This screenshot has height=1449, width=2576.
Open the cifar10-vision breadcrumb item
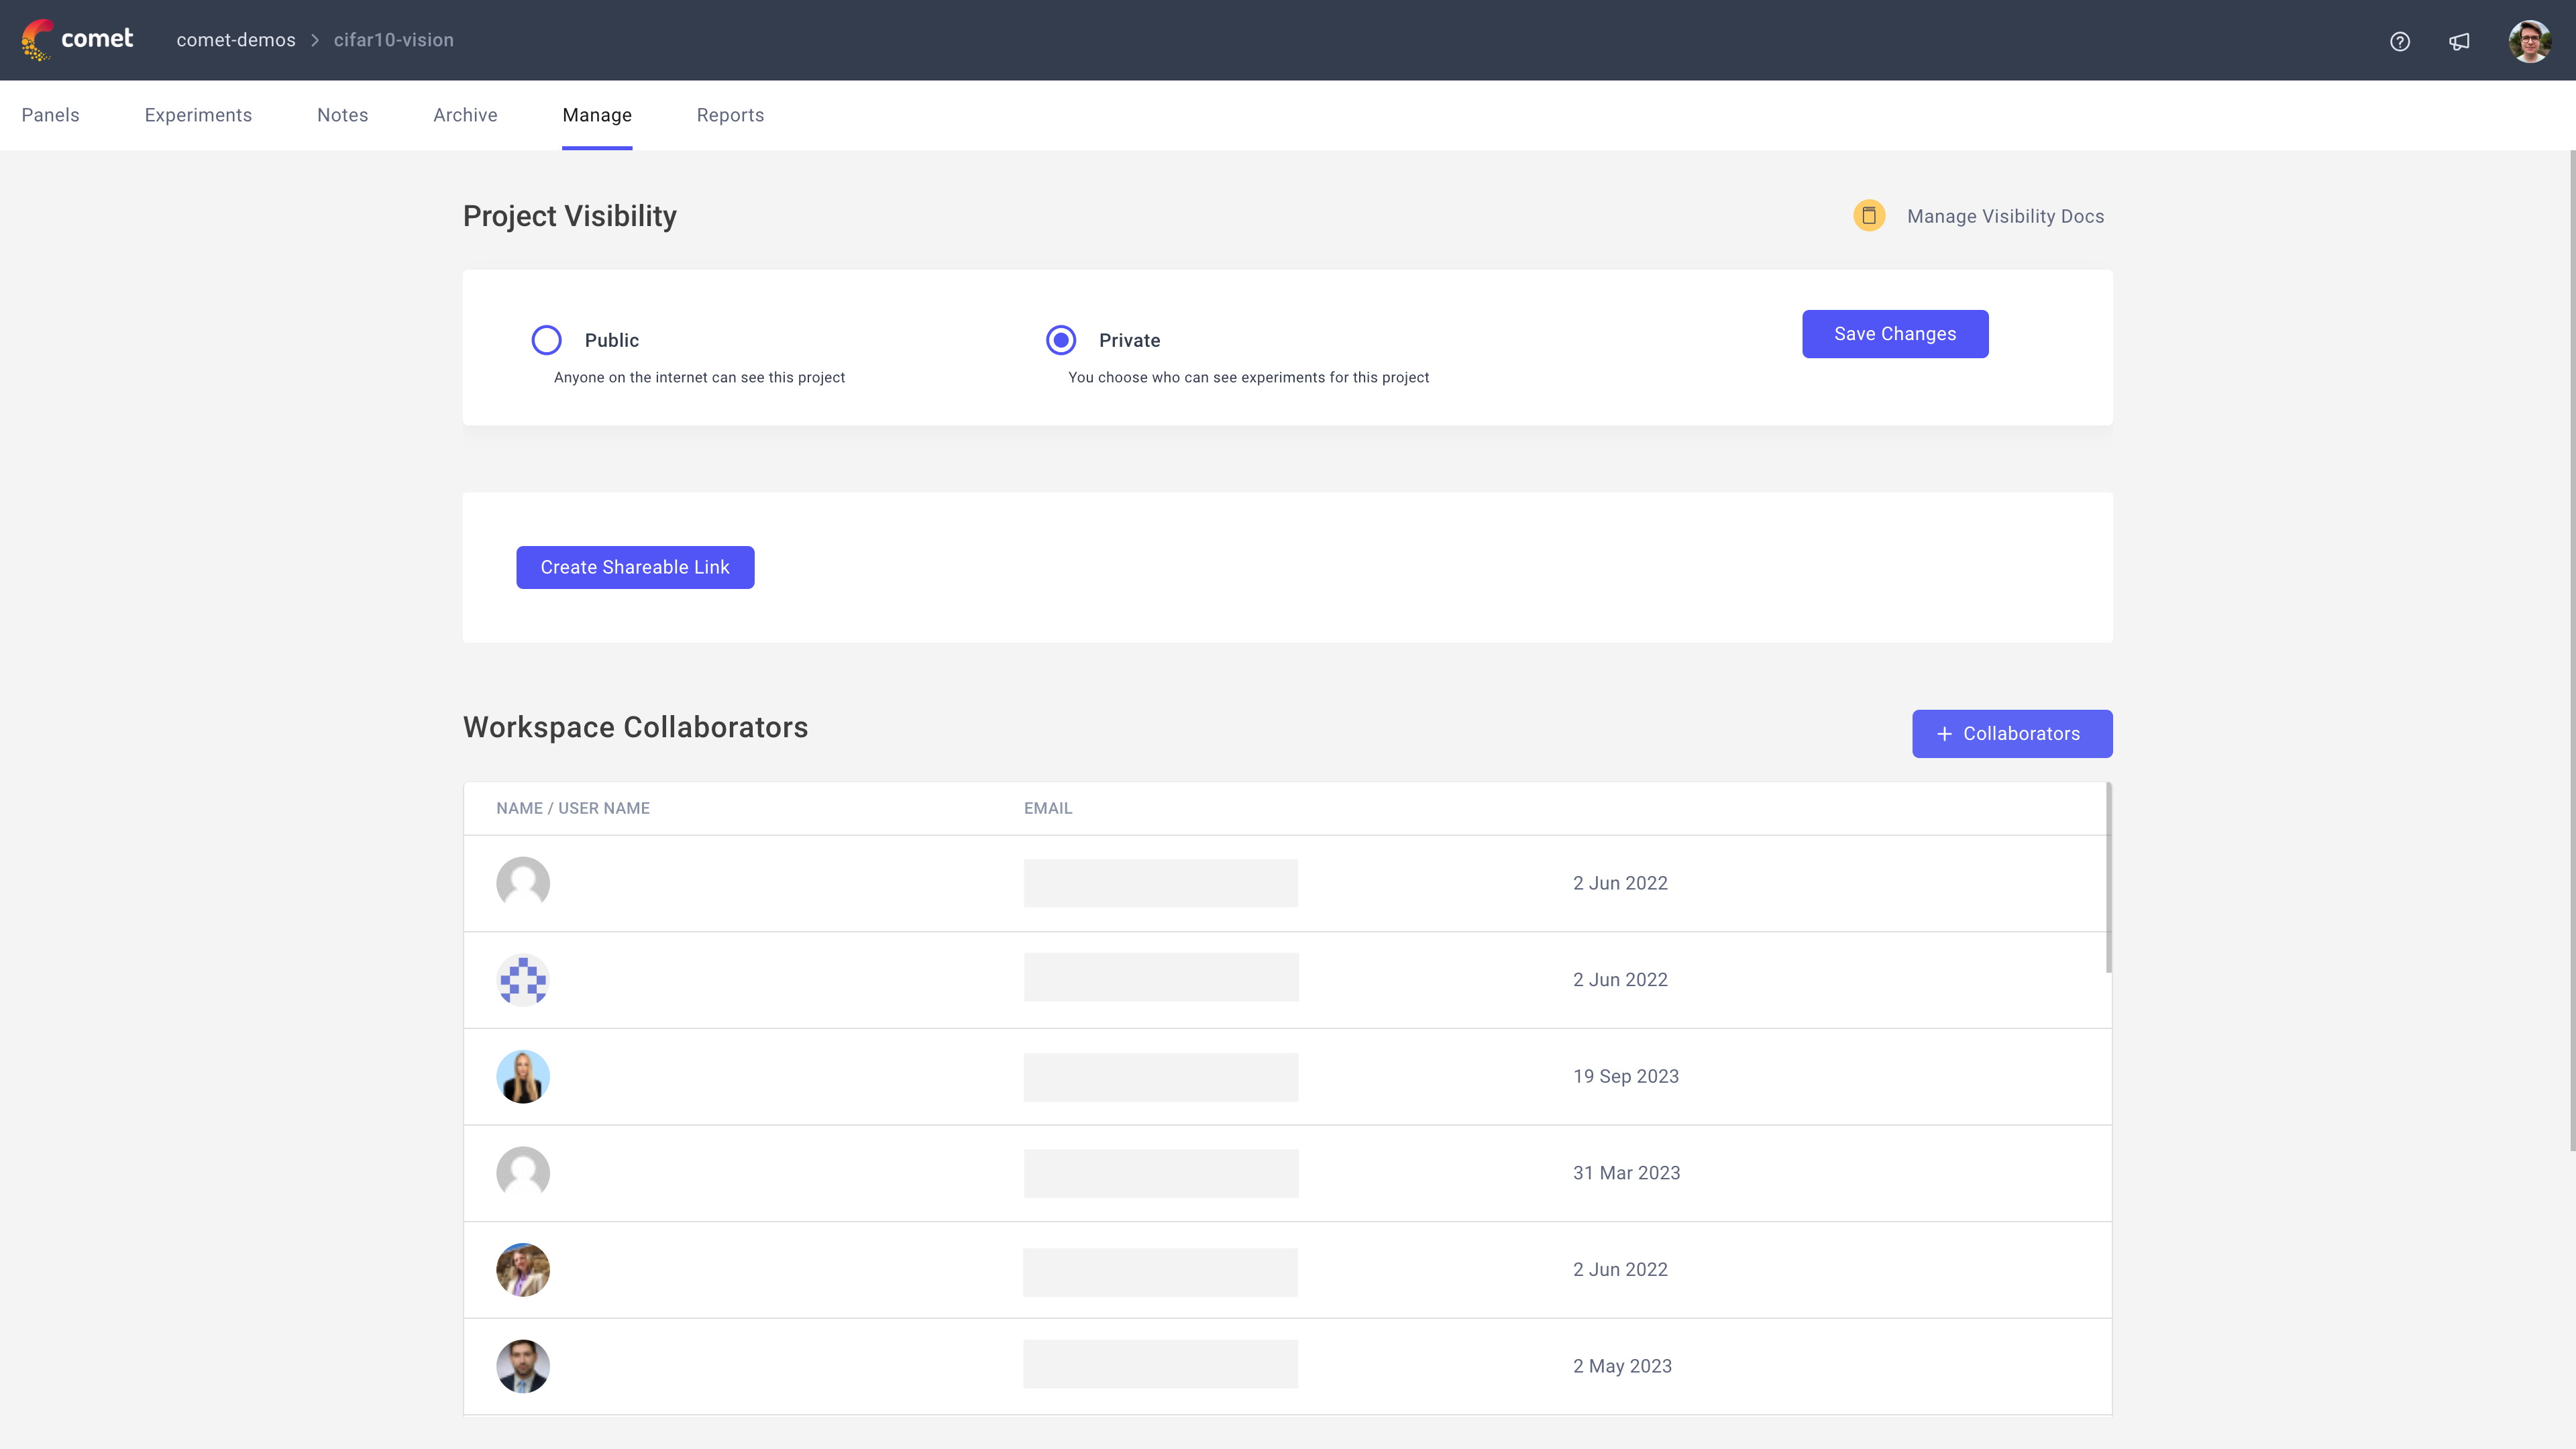[x=393, y=39]
